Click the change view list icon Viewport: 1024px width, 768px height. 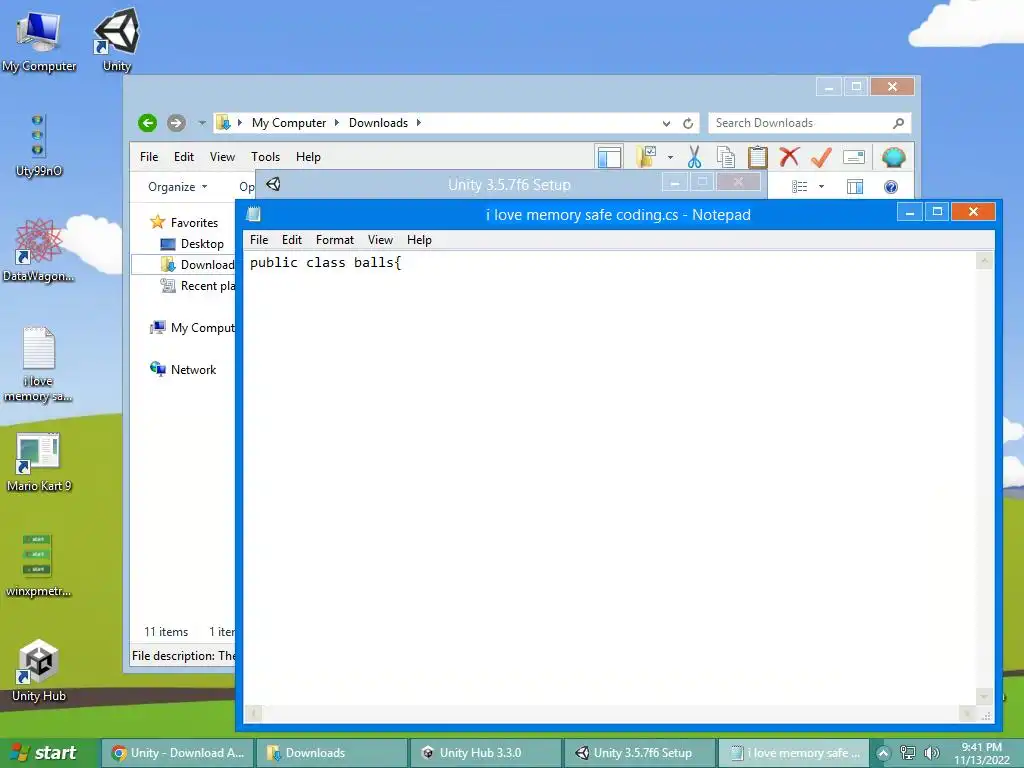click(800, 187)
